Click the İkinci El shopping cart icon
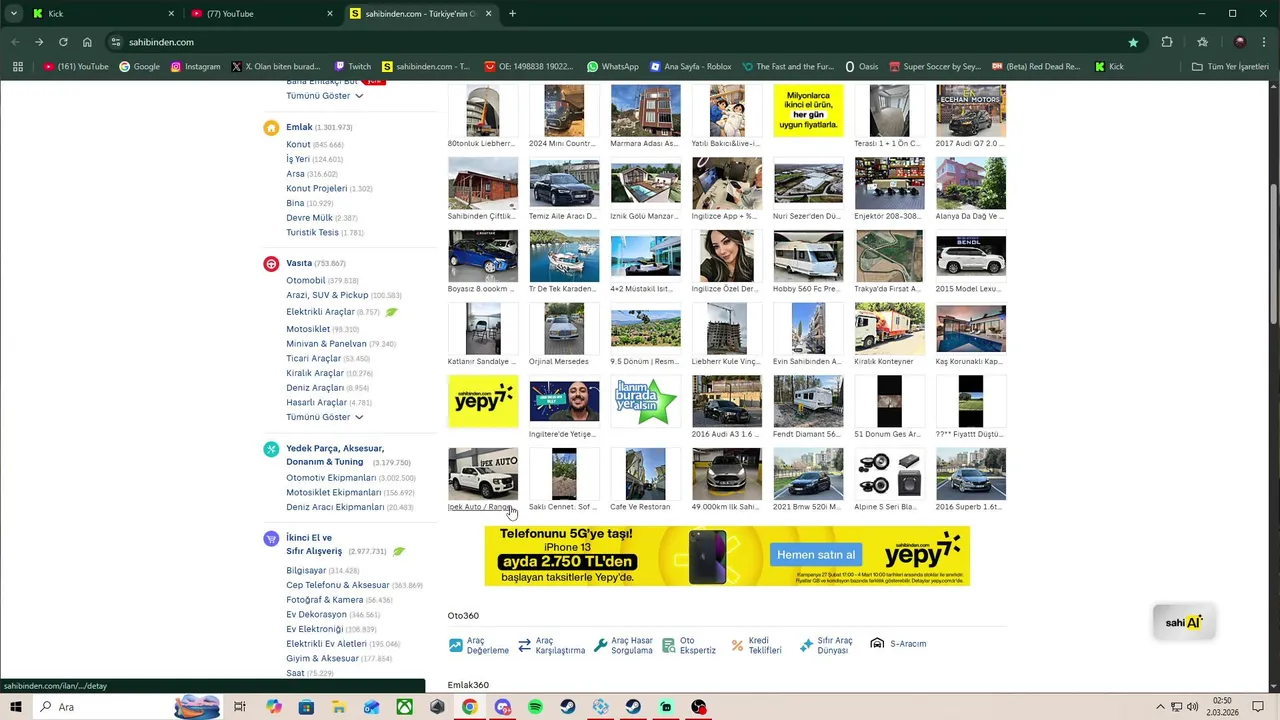This screenshot has width=1280, height=720. click(x=271, y=539)
